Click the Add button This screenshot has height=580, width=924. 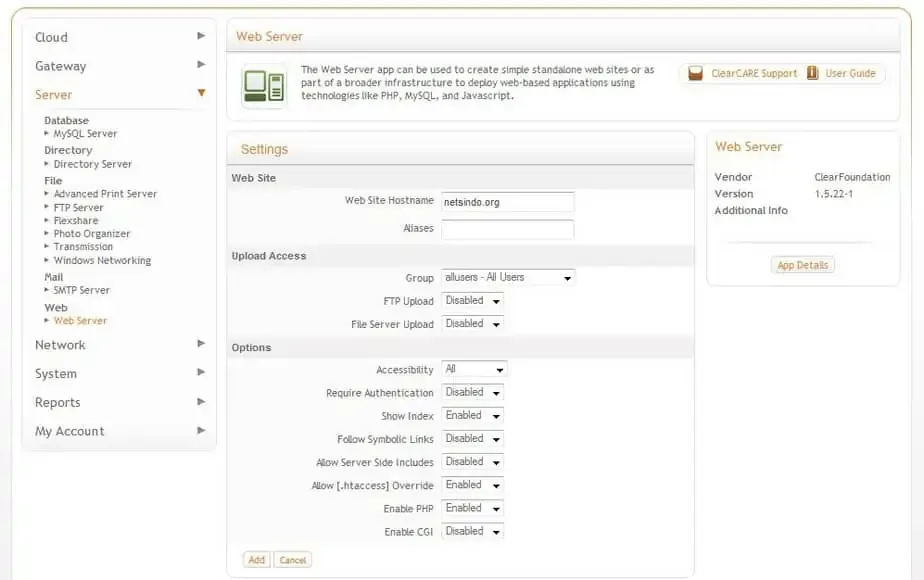coord(257,560)
